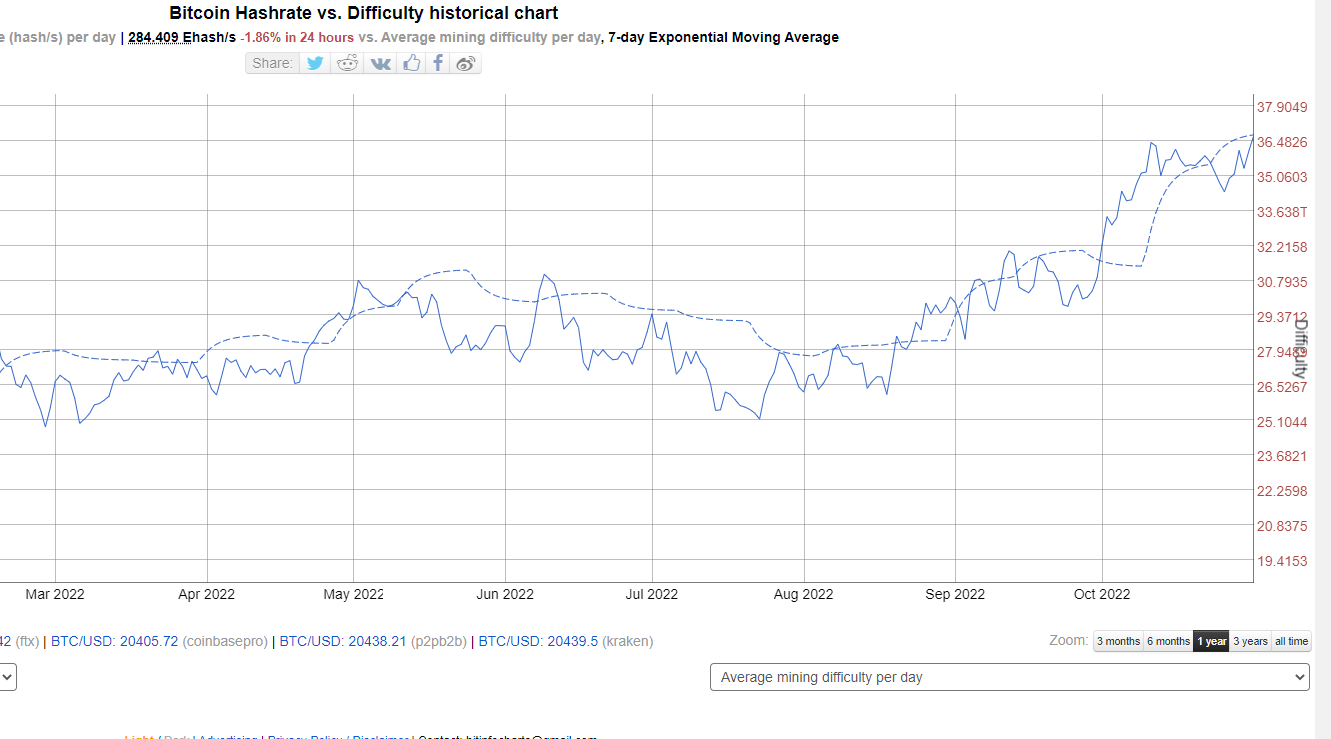This screenshot has width=1331, height=739.
Task: Click the 7-day Exponential Moving Average label
Action: tap(723, 38)
